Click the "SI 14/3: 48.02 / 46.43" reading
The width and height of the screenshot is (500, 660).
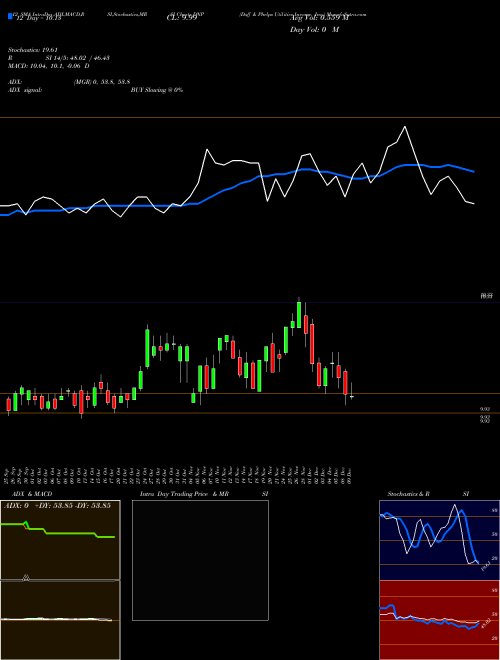pyautogui.click(x=77, y=58)
